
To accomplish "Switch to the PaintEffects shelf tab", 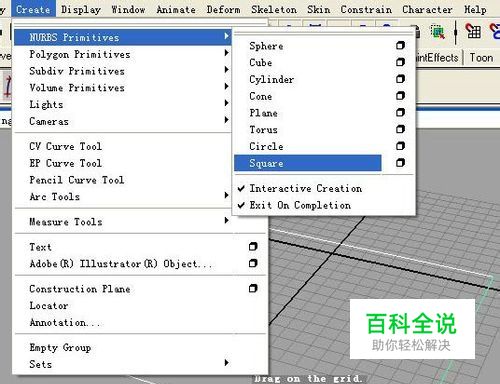I will click(x=437, y=58).
